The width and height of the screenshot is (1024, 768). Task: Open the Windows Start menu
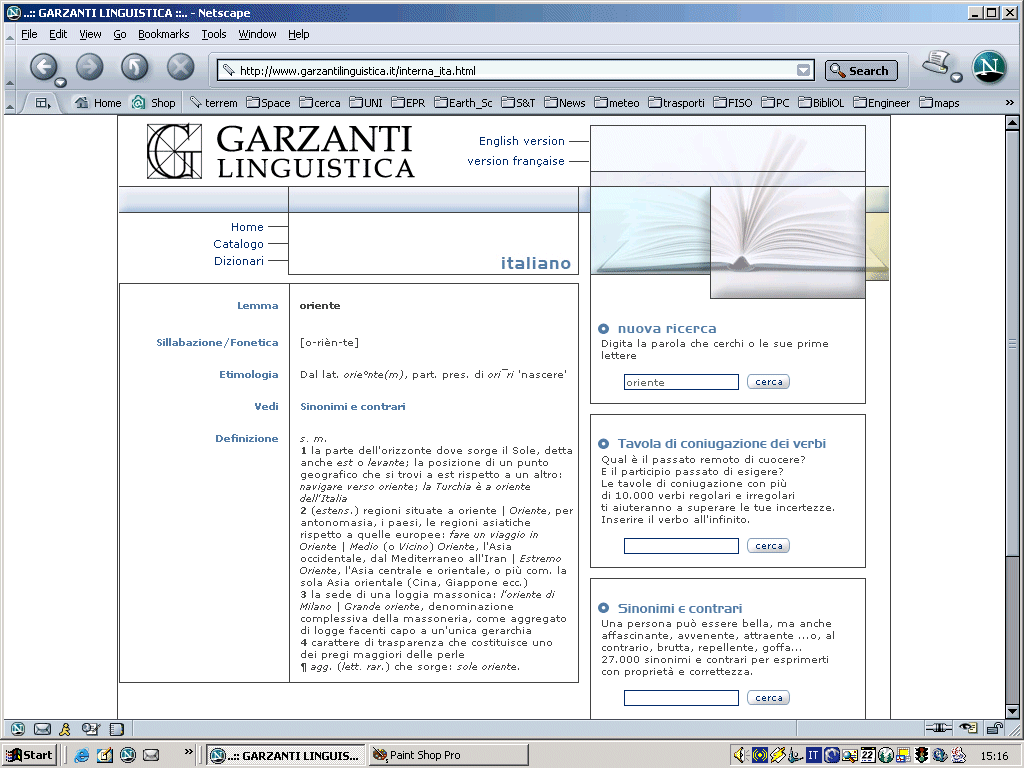30,755
